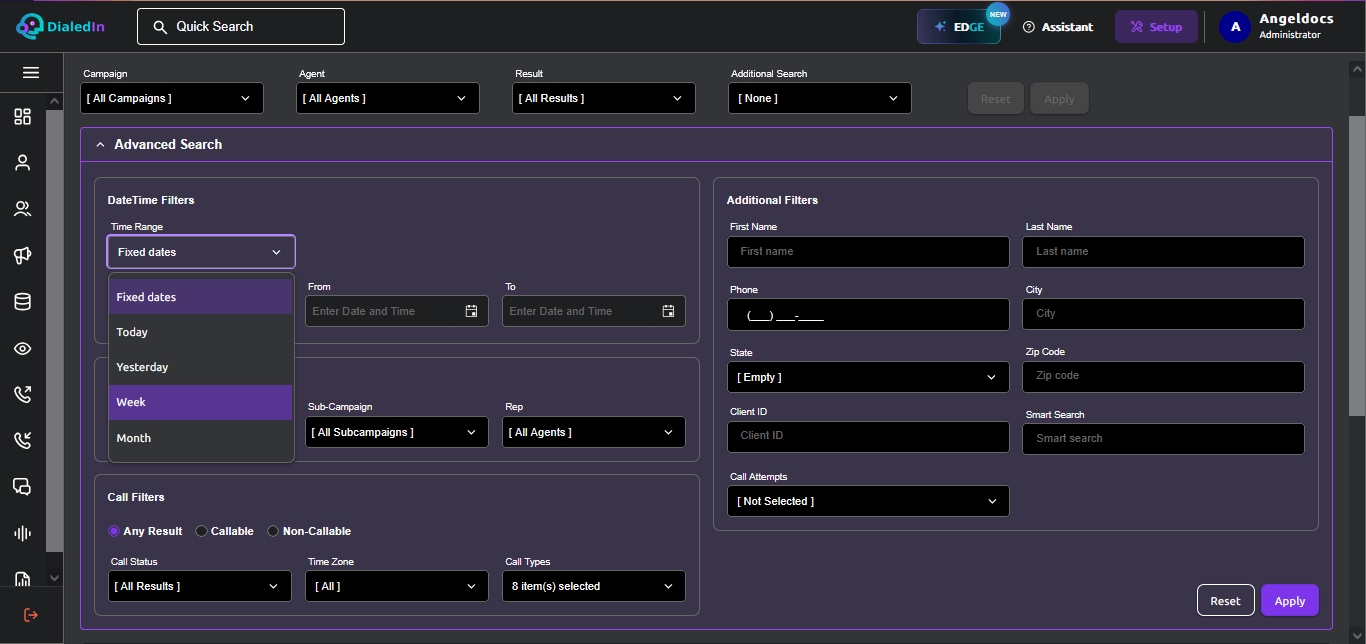Open the outbound call phone icon

(x=22, y=394)
